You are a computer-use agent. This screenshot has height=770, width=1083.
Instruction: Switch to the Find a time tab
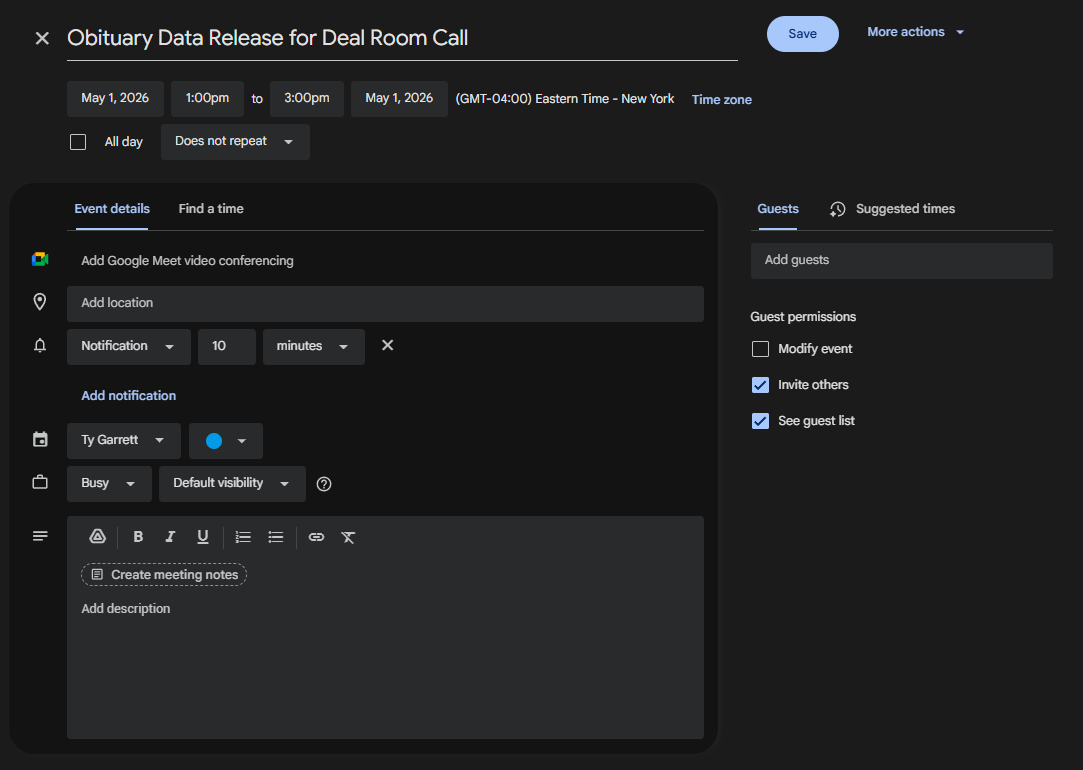210,208
